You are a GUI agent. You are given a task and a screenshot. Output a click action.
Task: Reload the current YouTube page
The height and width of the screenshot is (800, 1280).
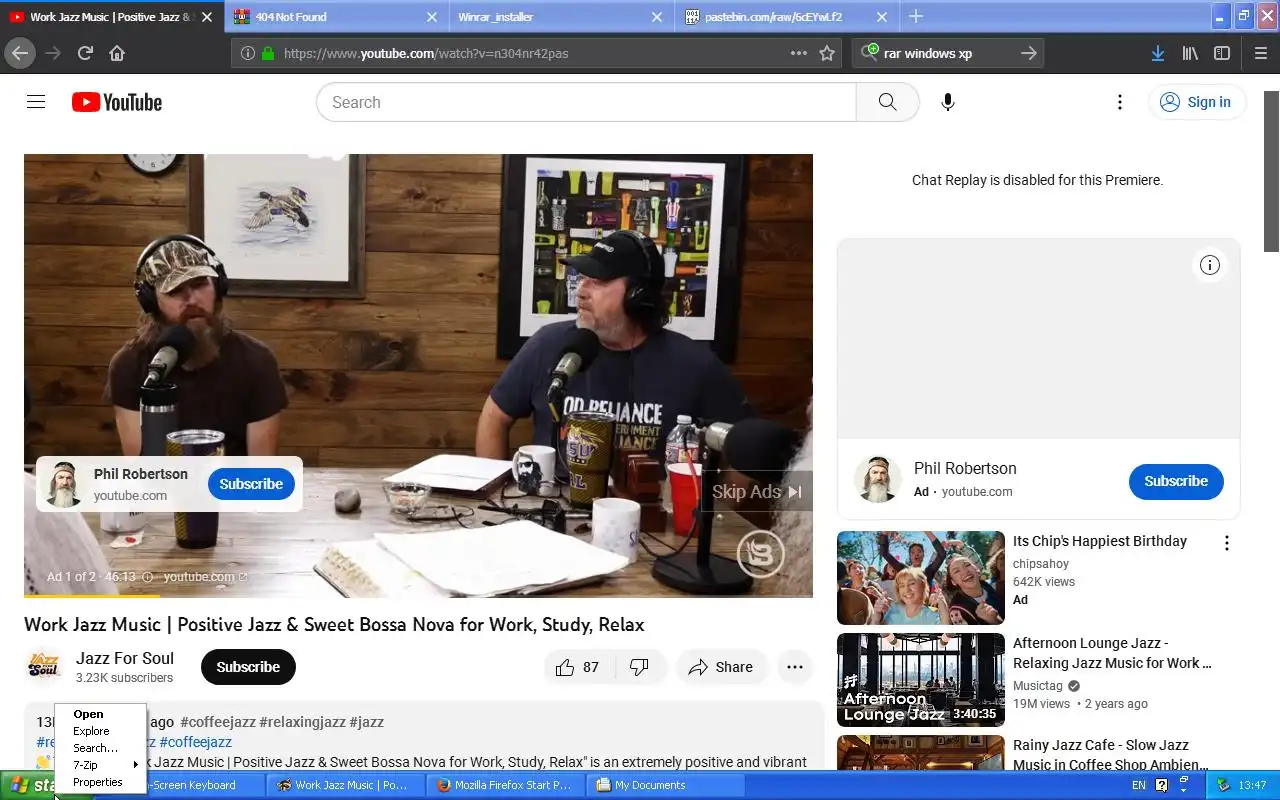[x=85, y=53]
